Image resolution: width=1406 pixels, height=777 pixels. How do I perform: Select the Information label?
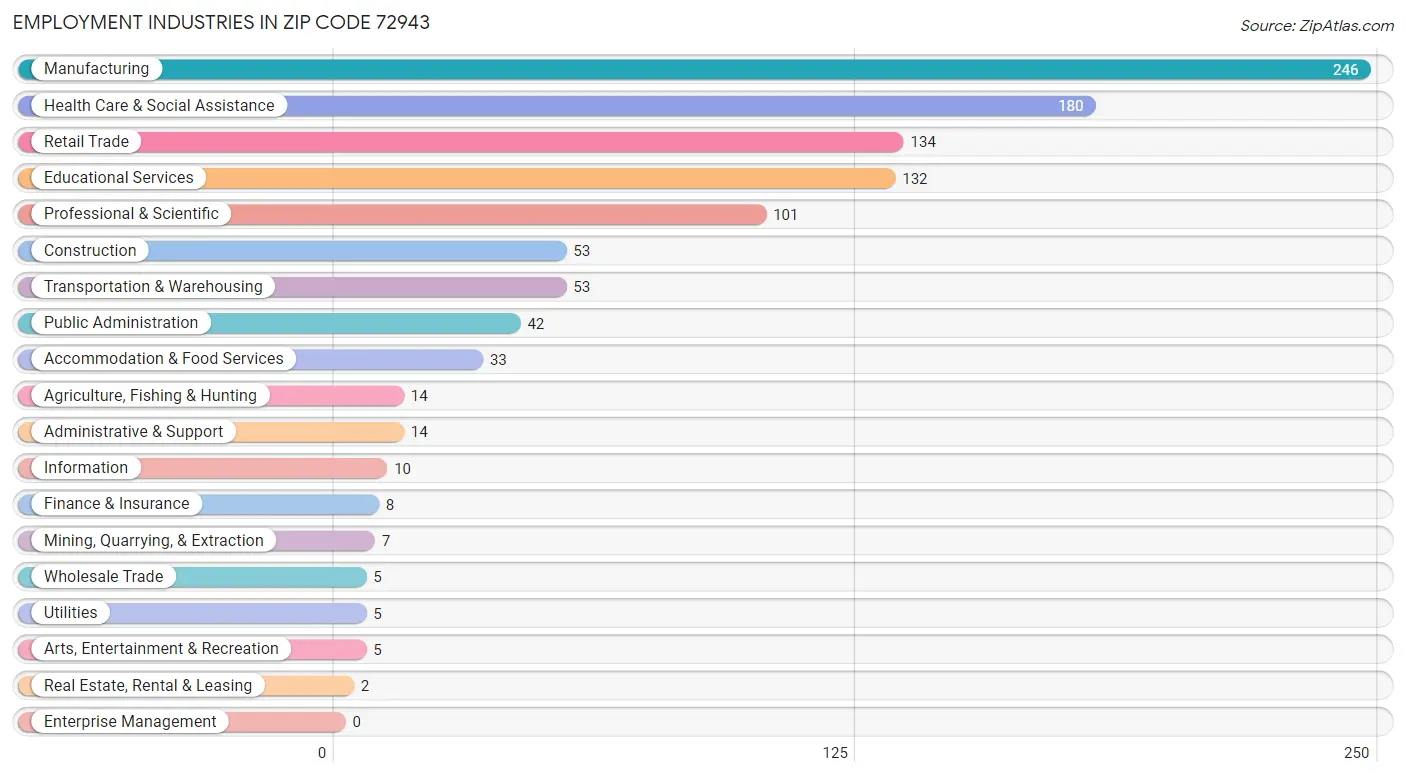[86, 467]
